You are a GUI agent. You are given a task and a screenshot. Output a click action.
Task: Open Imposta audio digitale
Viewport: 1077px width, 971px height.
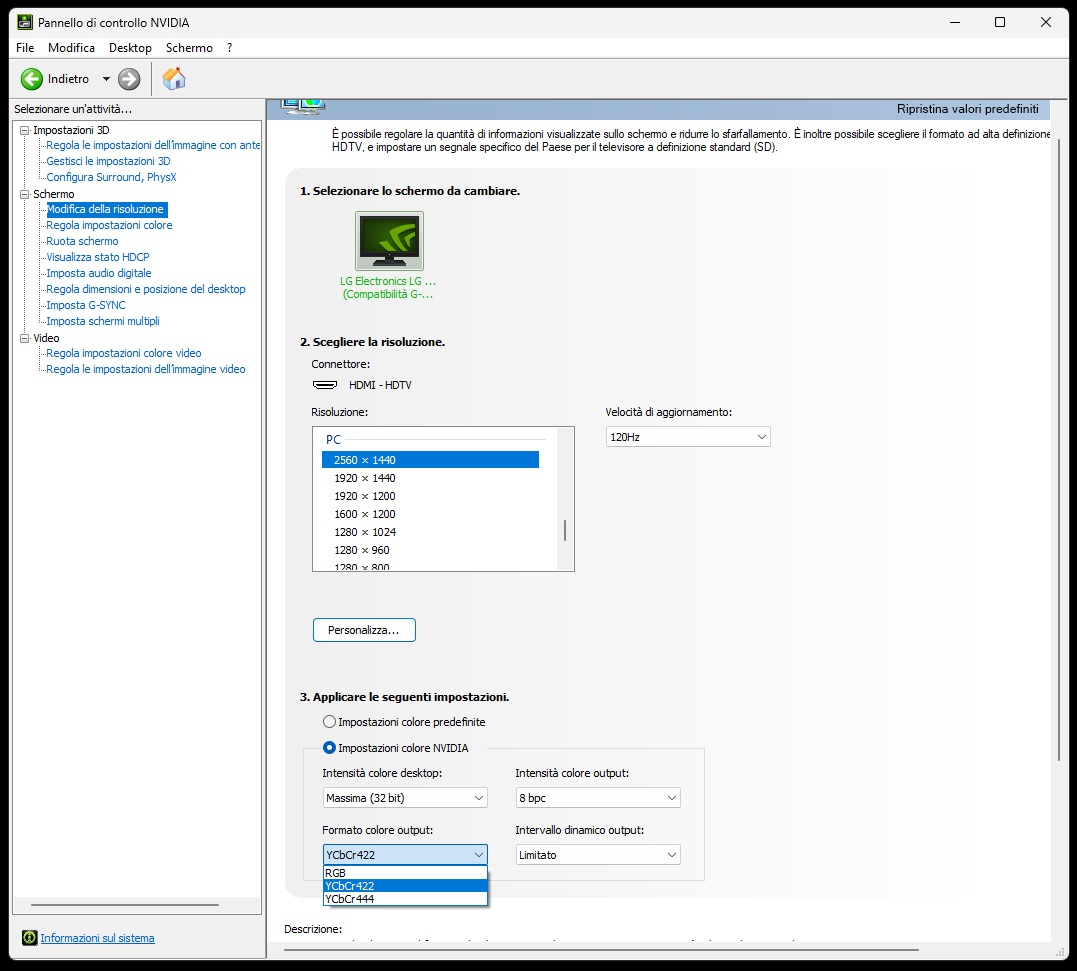(99, 273)
